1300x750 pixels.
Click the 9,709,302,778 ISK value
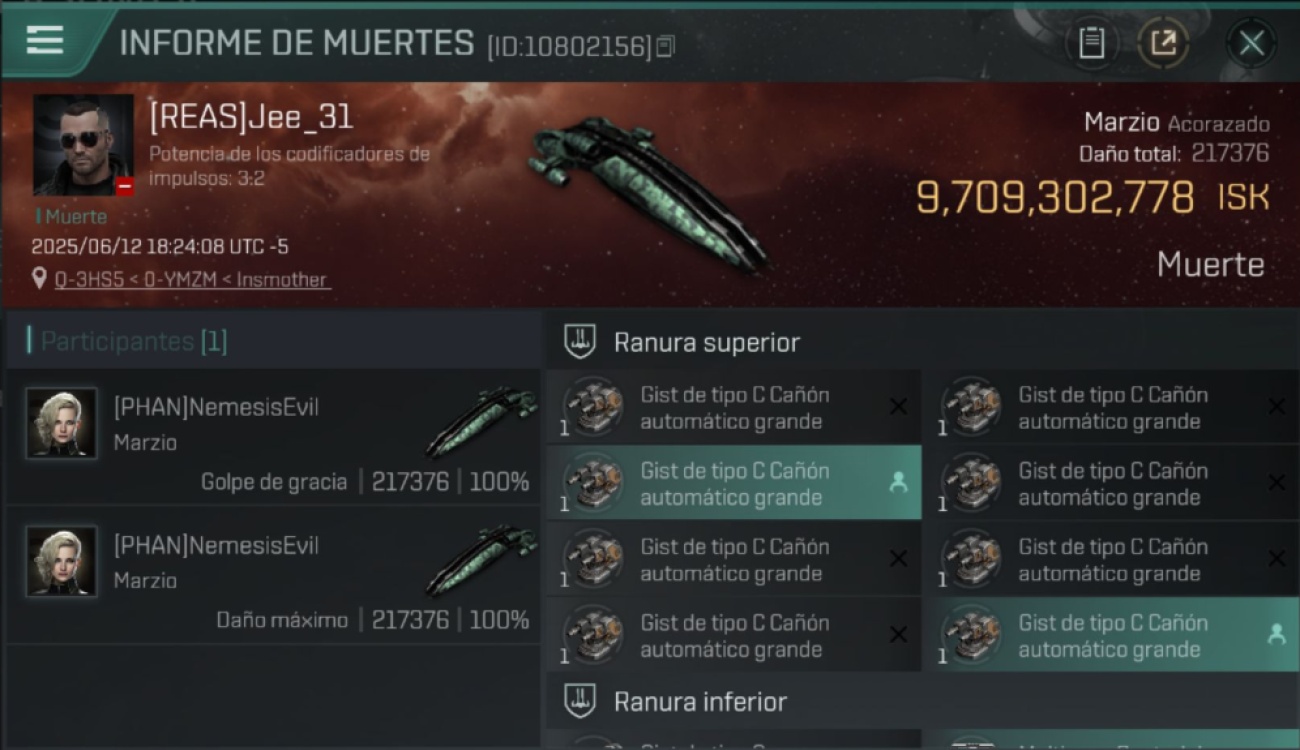1092,198
